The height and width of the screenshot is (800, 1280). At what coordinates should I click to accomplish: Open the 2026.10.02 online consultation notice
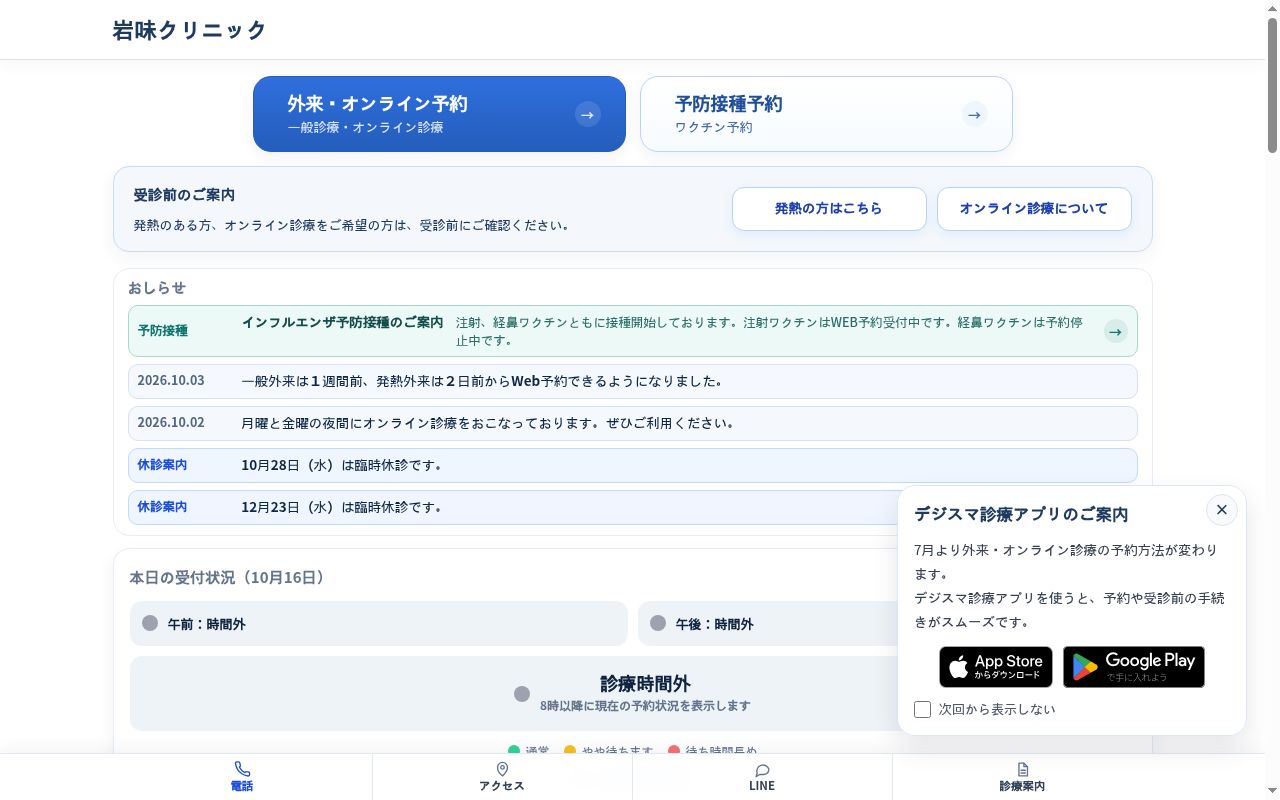633,423
